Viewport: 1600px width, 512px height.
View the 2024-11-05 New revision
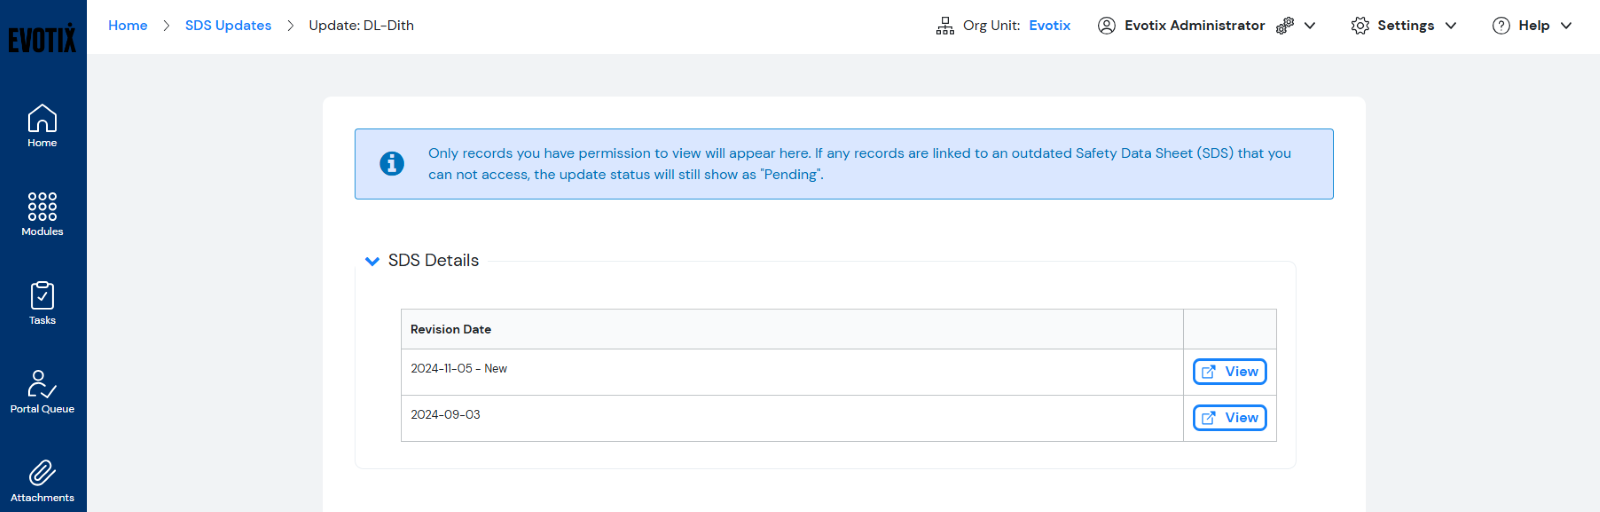tap(1230, 372)
